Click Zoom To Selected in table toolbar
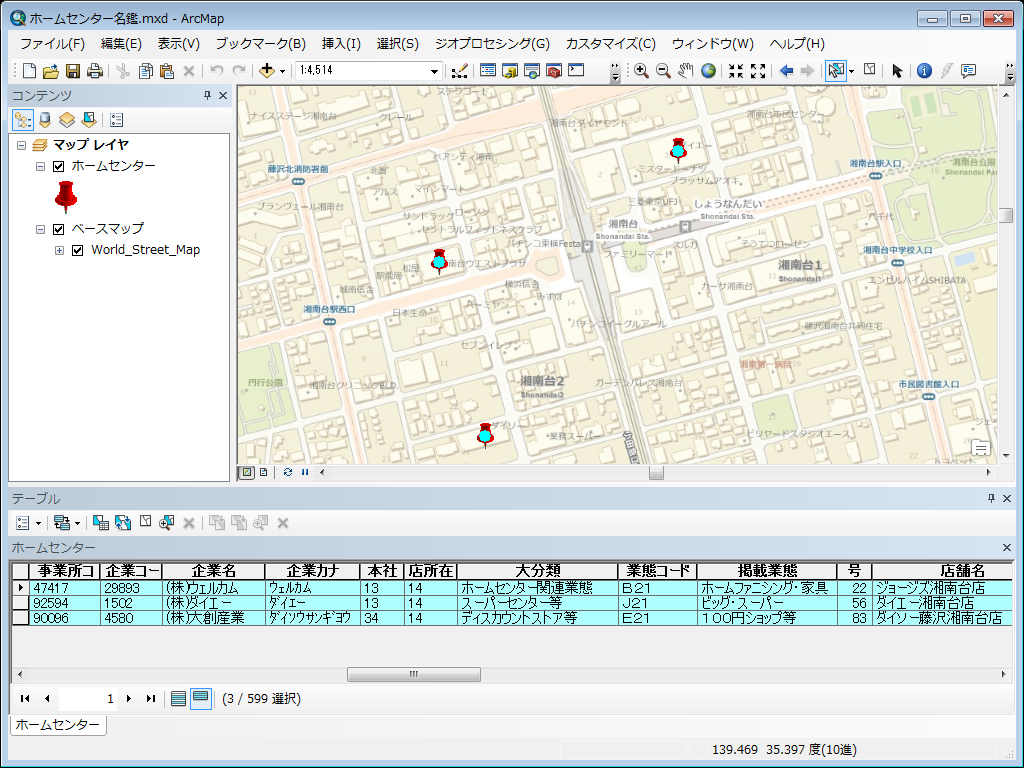The width and height of the screenshot is (1024, 768). point(167,522)
